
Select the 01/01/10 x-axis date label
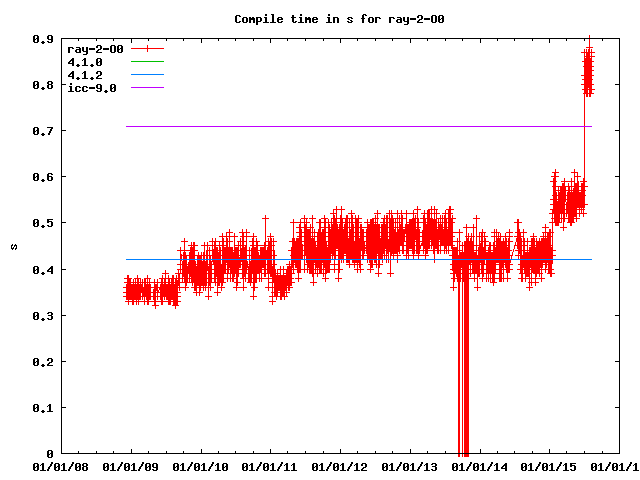coord(201,466)
